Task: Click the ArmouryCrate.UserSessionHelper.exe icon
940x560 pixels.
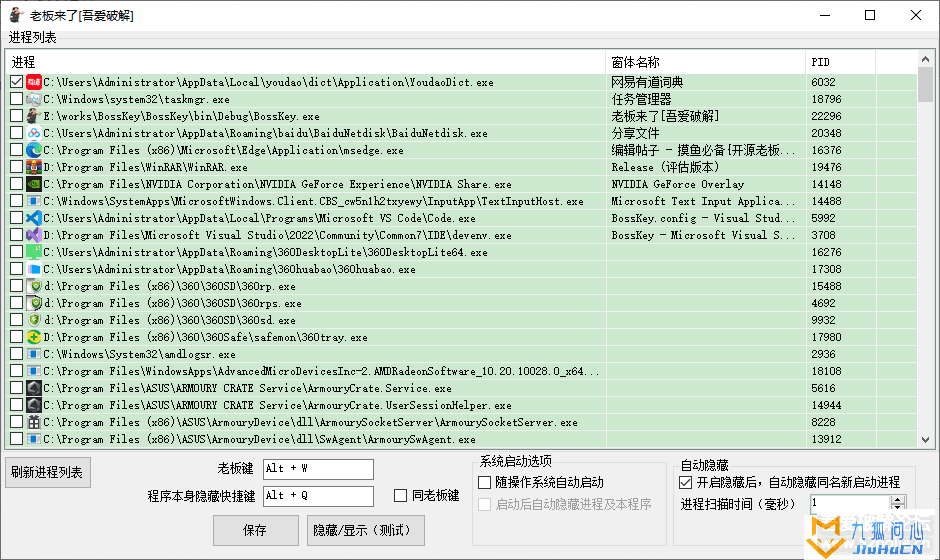Action: (34, 405)
